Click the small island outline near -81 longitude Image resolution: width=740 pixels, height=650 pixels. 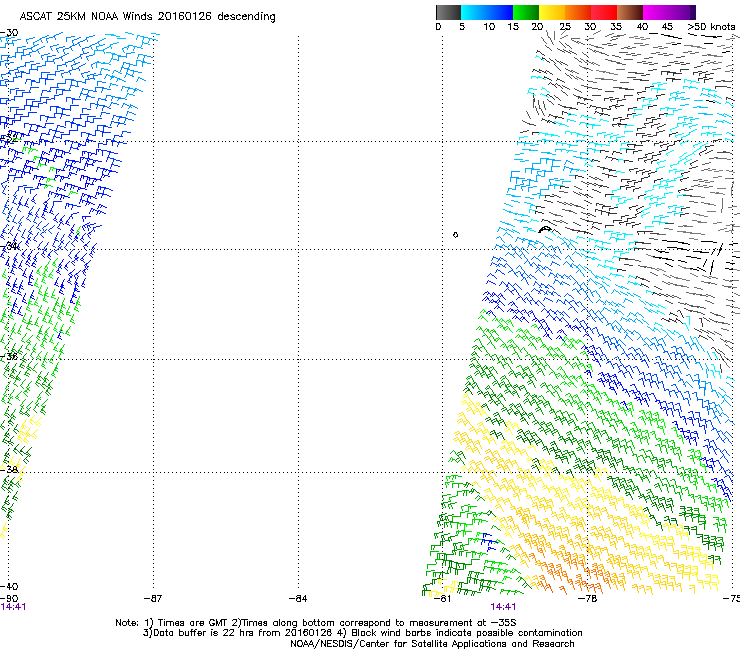tap(455, 235)
